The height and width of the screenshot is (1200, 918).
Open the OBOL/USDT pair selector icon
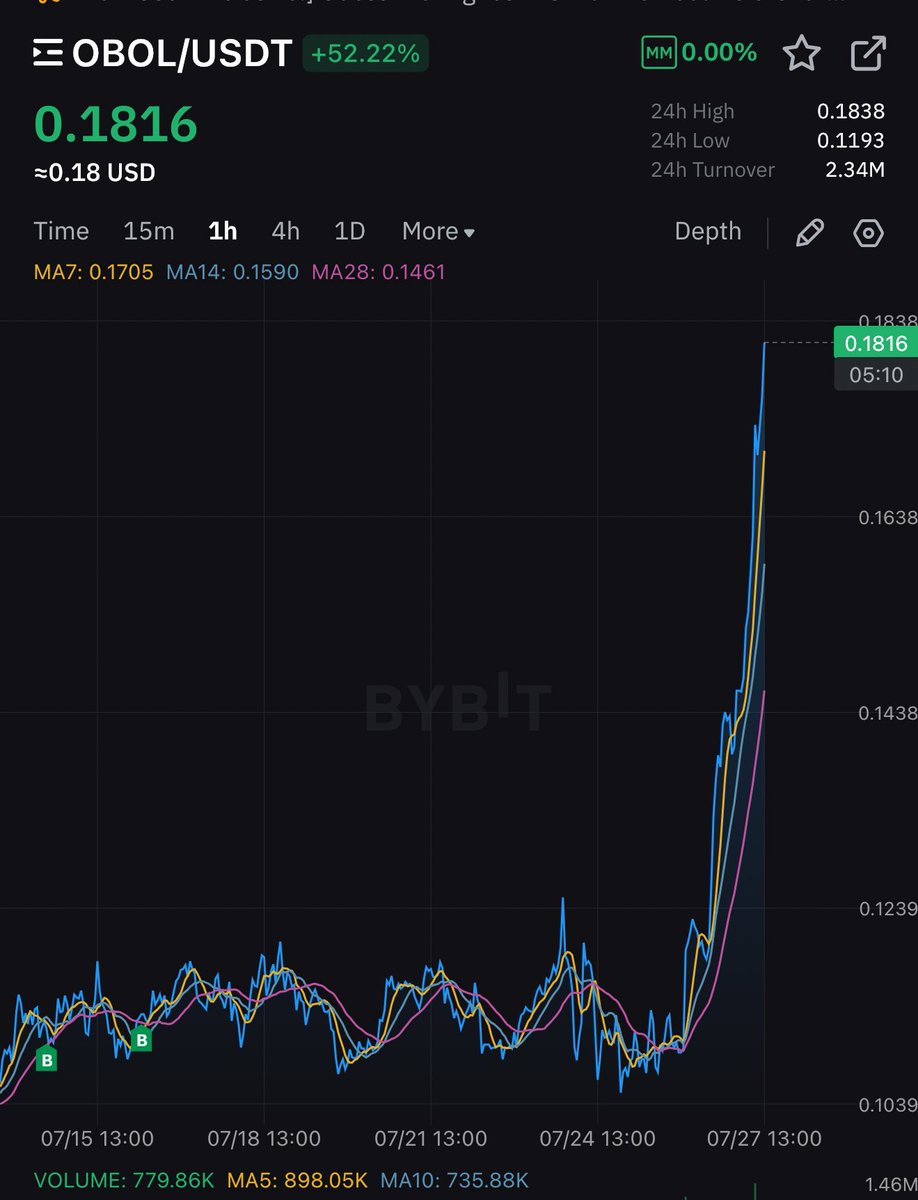[49, 53]
